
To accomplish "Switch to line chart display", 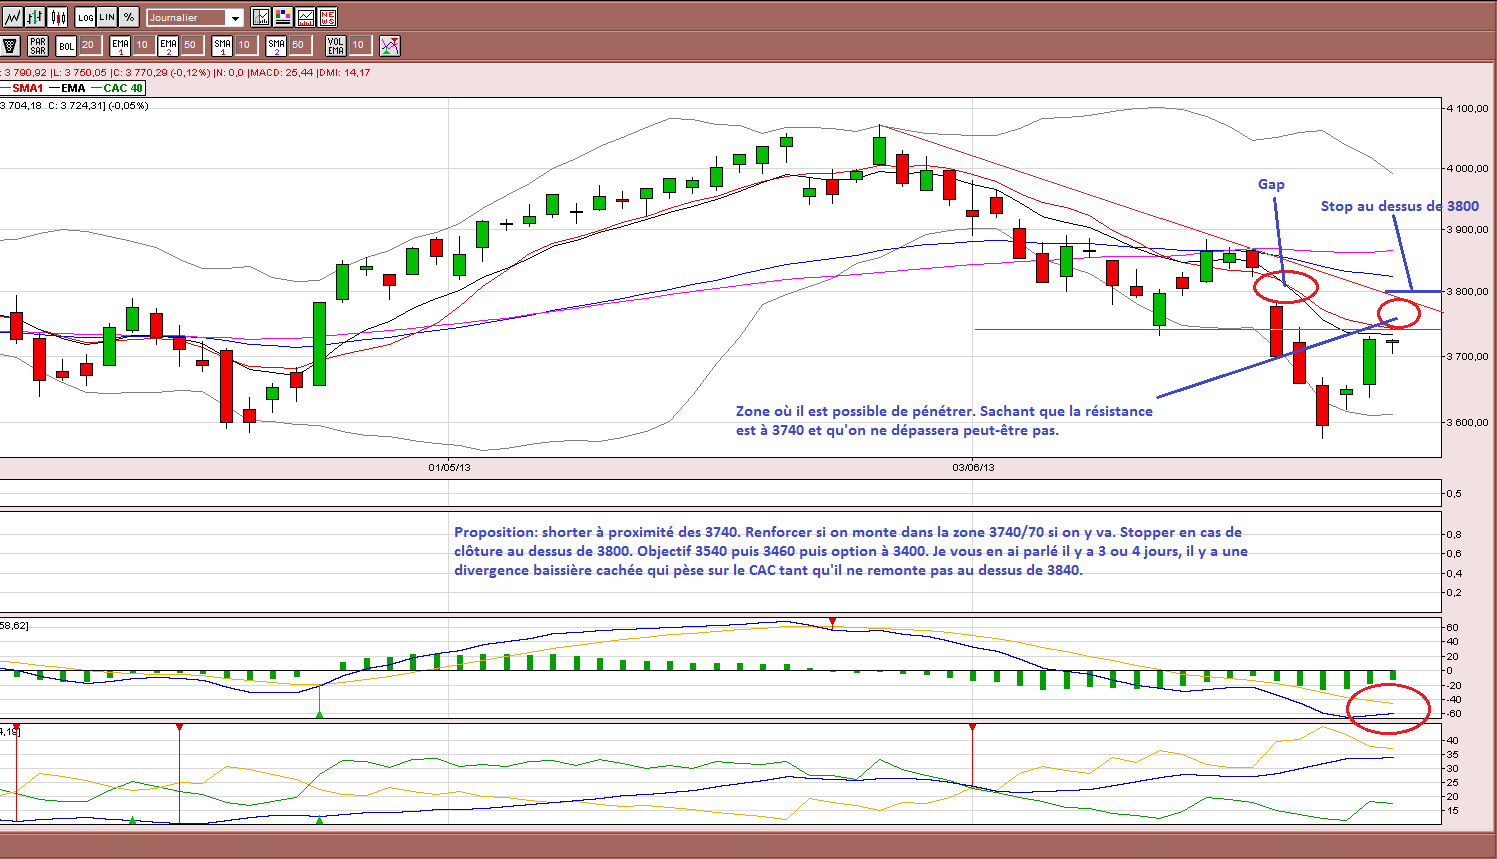I will (13, 17).
